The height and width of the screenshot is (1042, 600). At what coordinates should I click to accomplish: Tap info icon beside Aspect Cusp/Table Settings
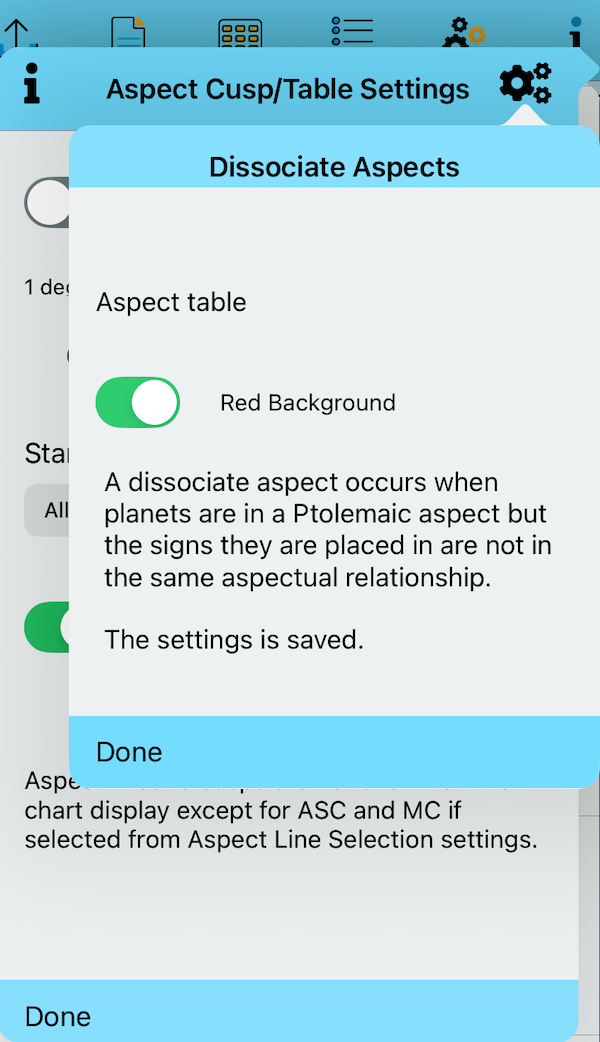coord(33,86)
